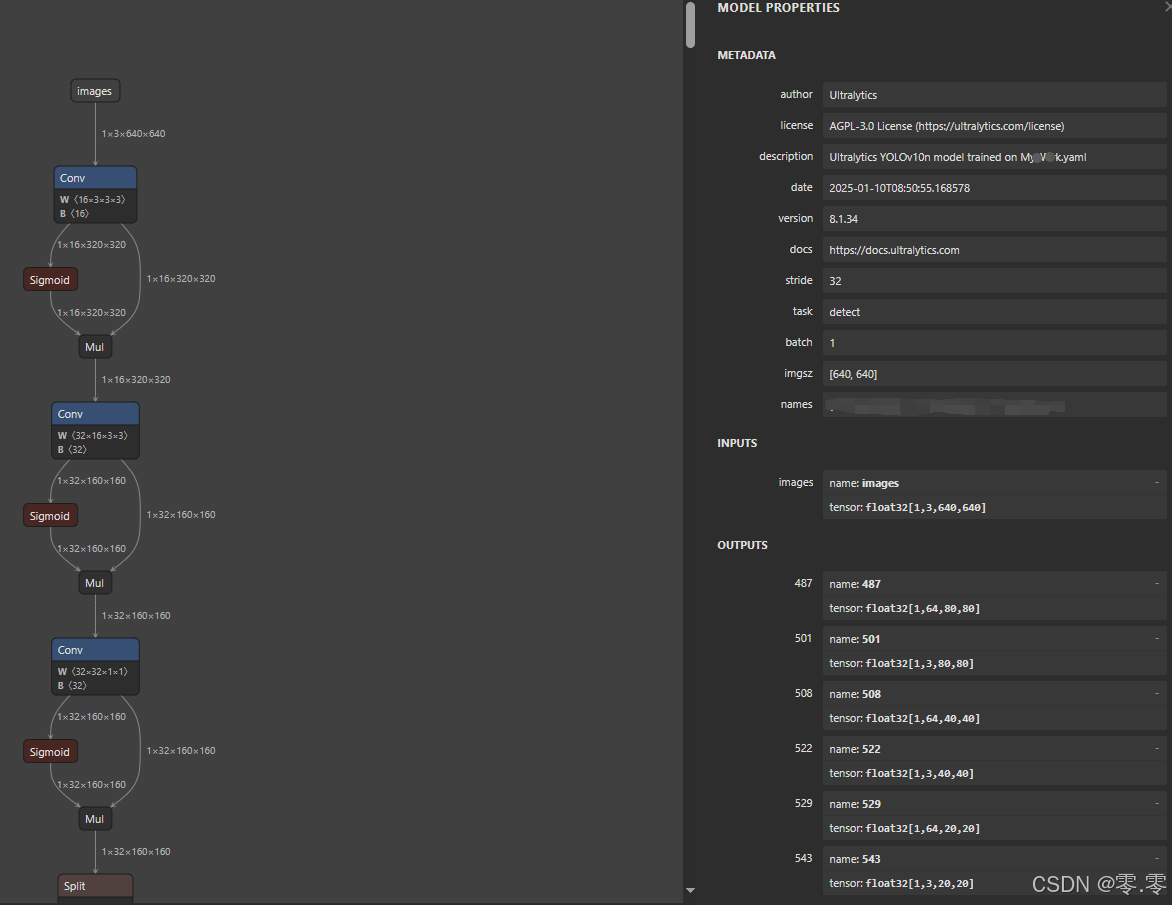Collapse the output 543 entry
Screen dimensions: 1172x905
1156,859
